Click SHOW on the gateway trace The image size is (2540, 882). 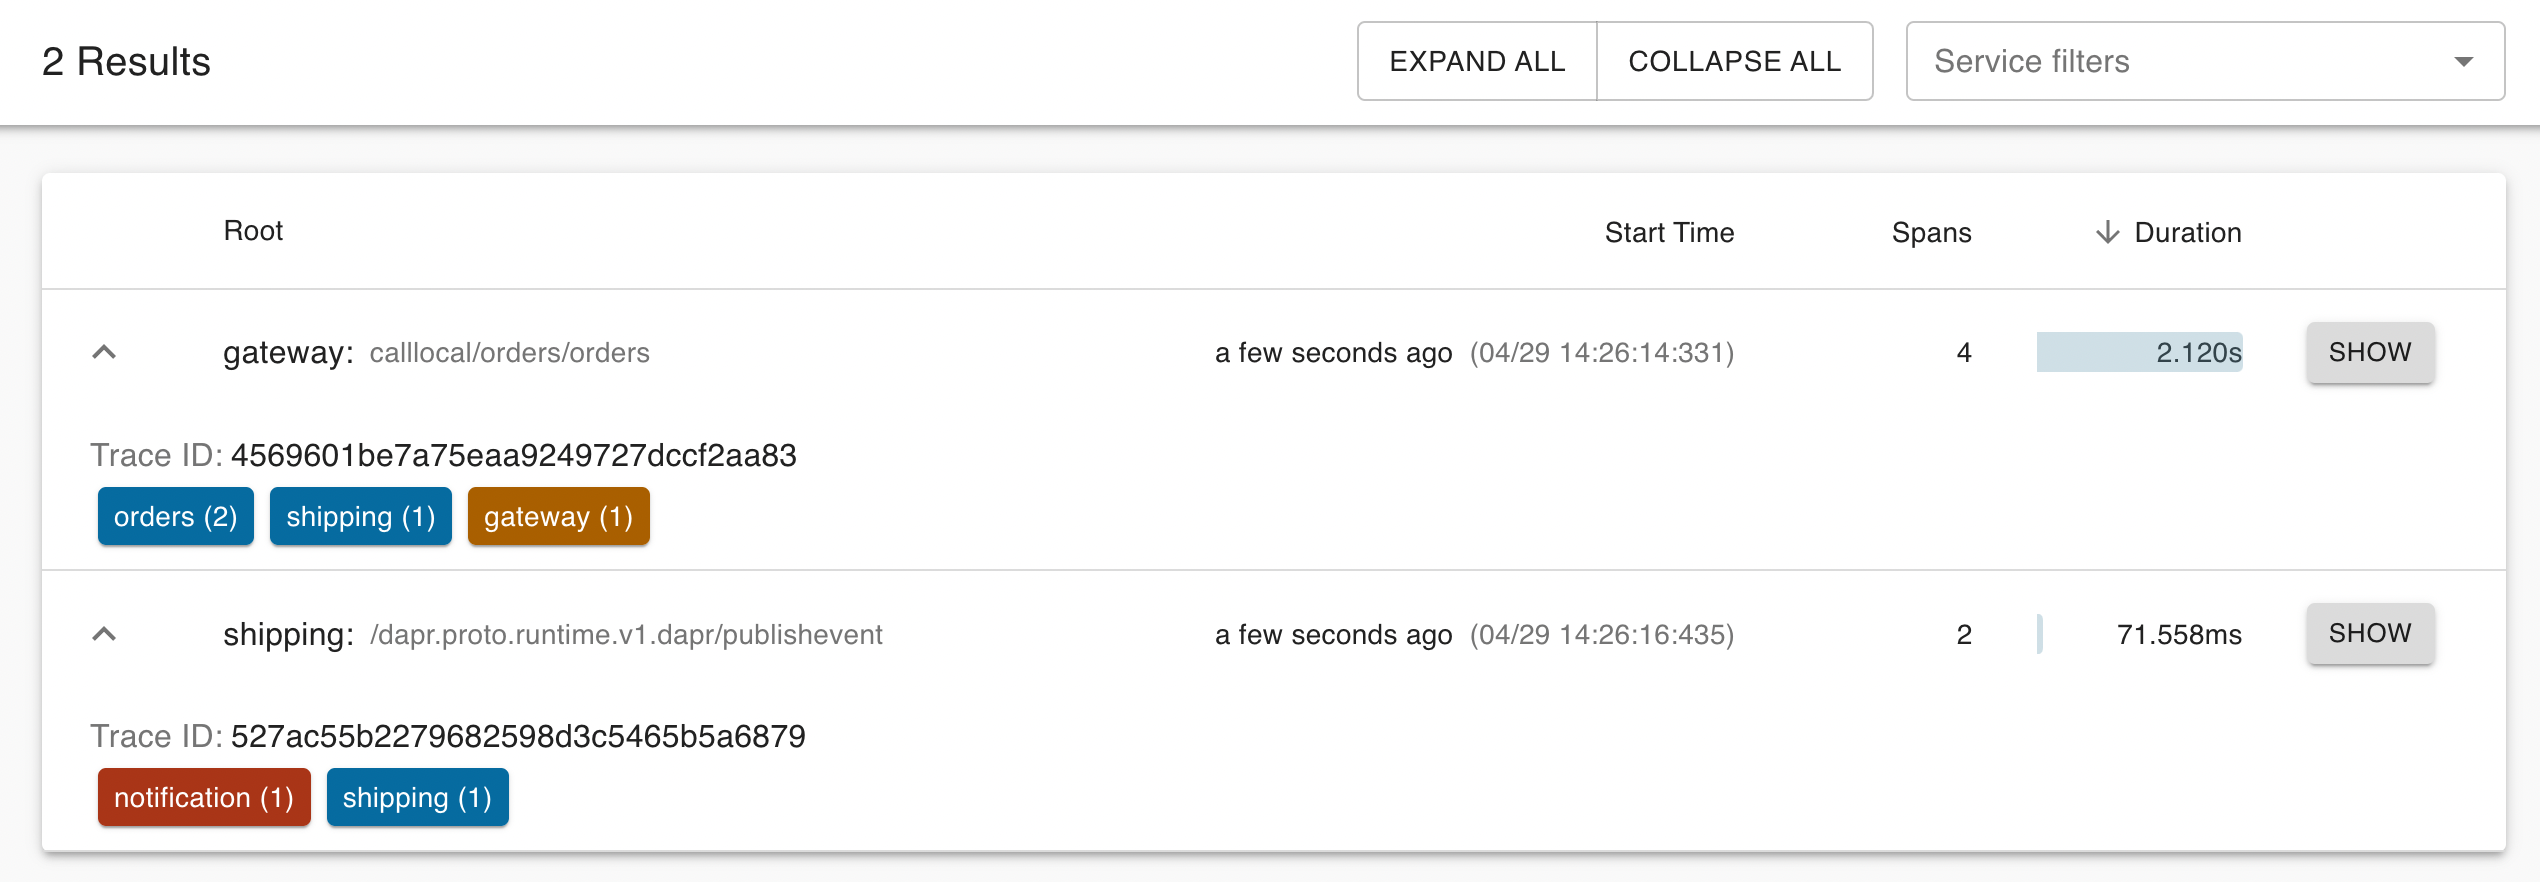pos(2369,352)
